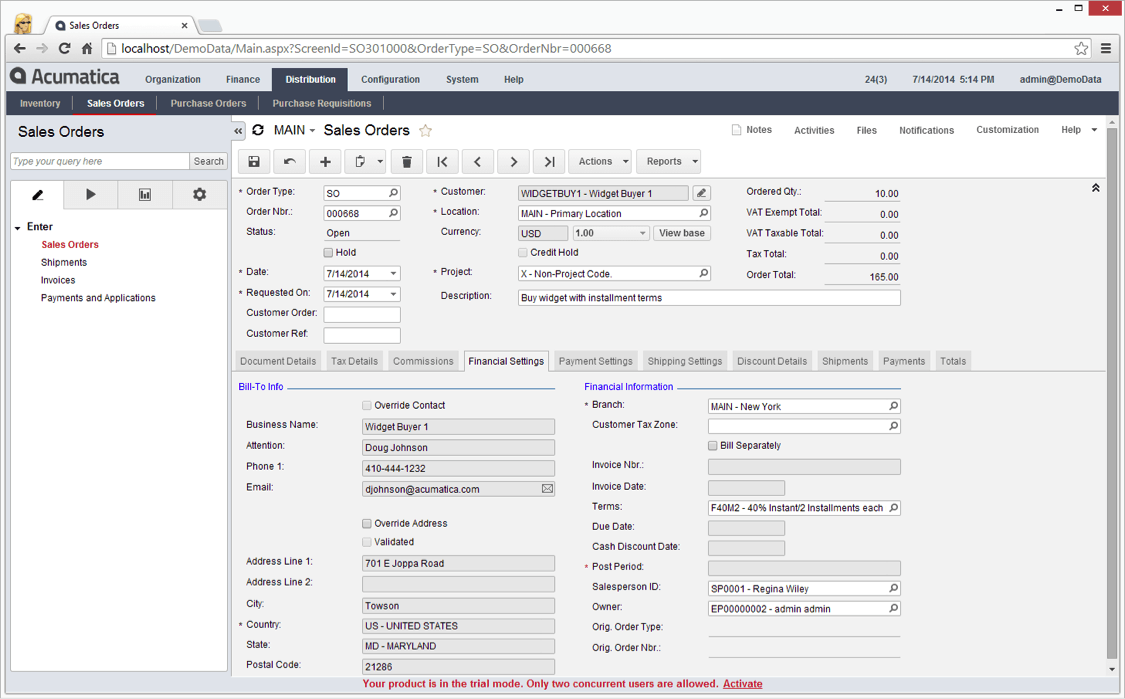
Task: Enable Override Contact checkbox
Action: point(367,405)
